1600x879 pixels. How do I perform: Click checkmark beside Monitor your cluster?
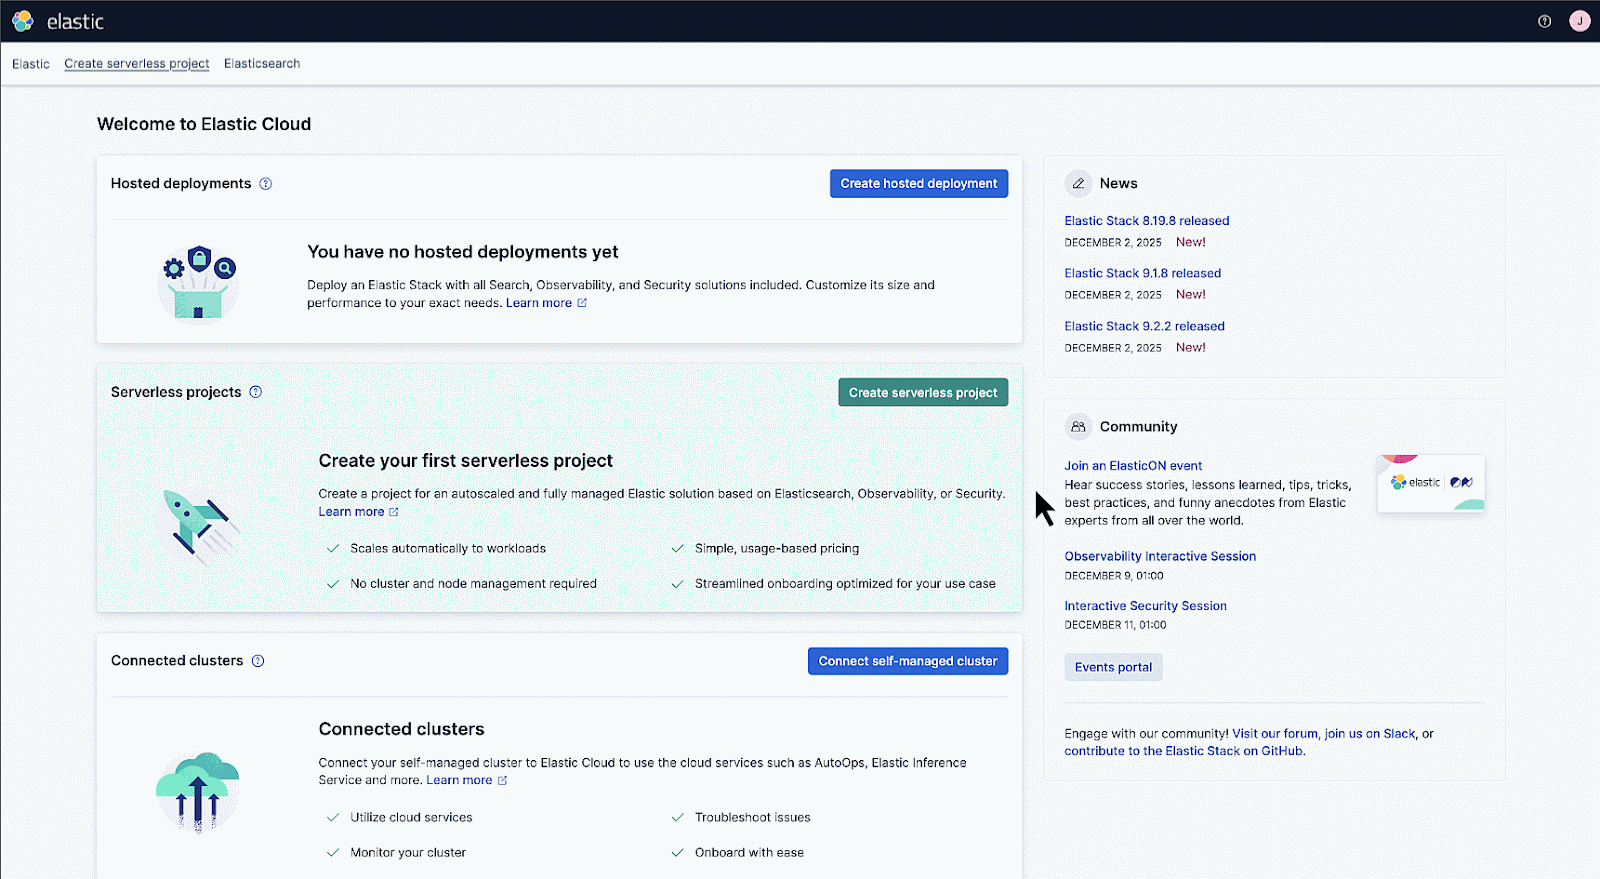[x=333, y=853]
